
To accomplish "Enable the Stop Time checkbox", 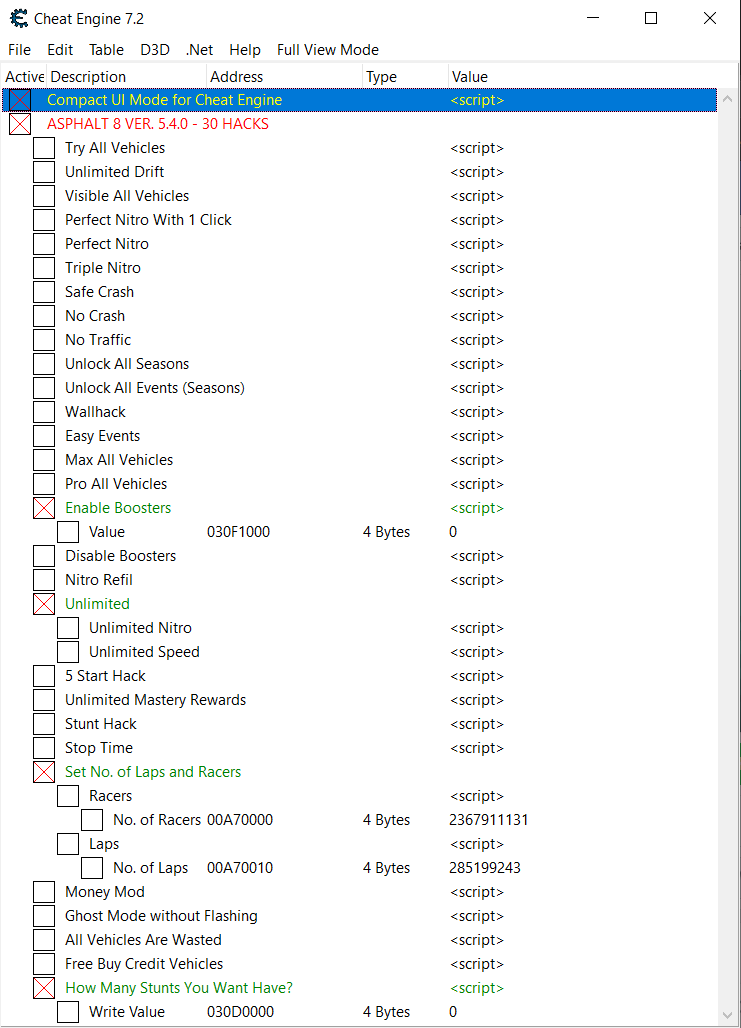I will (x=44, y=748).
